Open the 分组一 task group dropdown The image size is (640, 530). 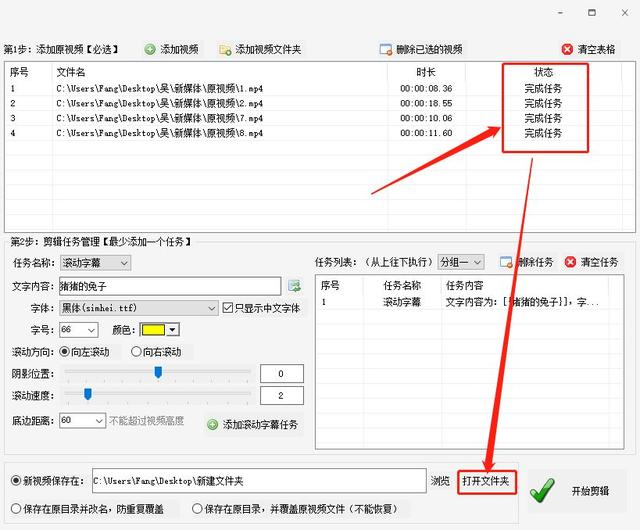click(461, 262)
